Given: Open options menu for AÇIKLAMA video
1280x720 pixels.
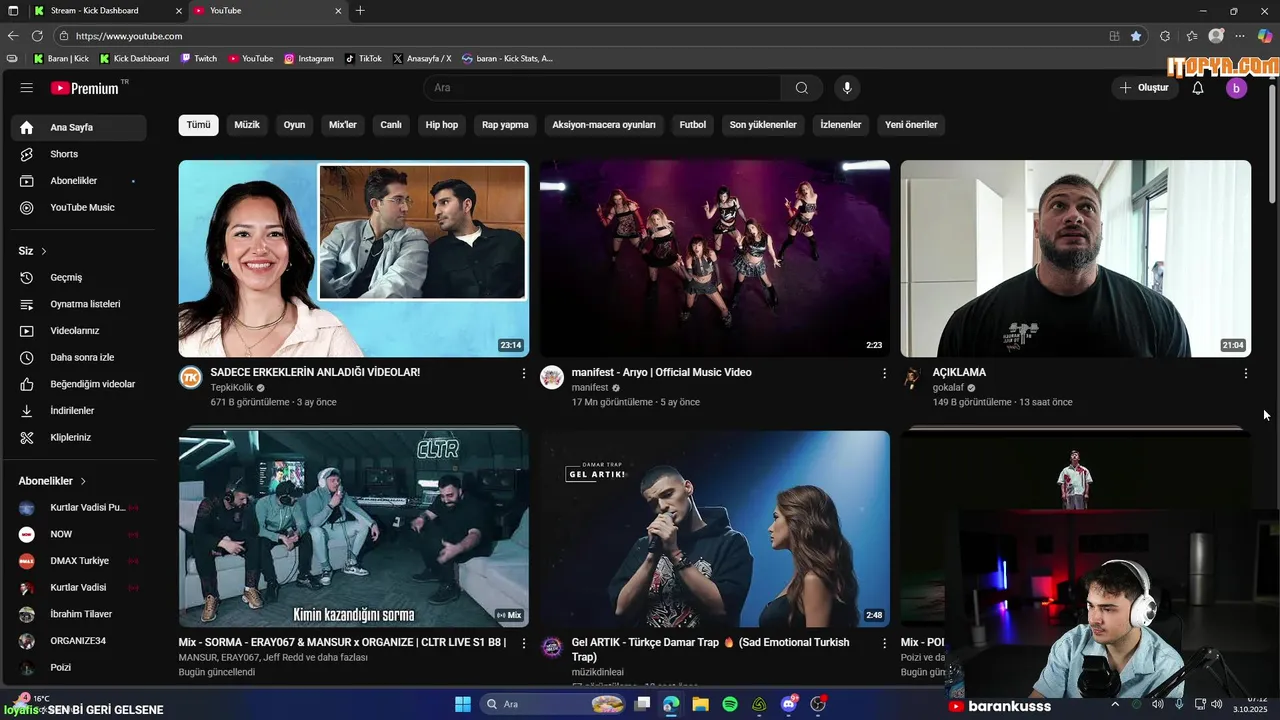Looking at the screenshot, I should tap(1245, 373).
